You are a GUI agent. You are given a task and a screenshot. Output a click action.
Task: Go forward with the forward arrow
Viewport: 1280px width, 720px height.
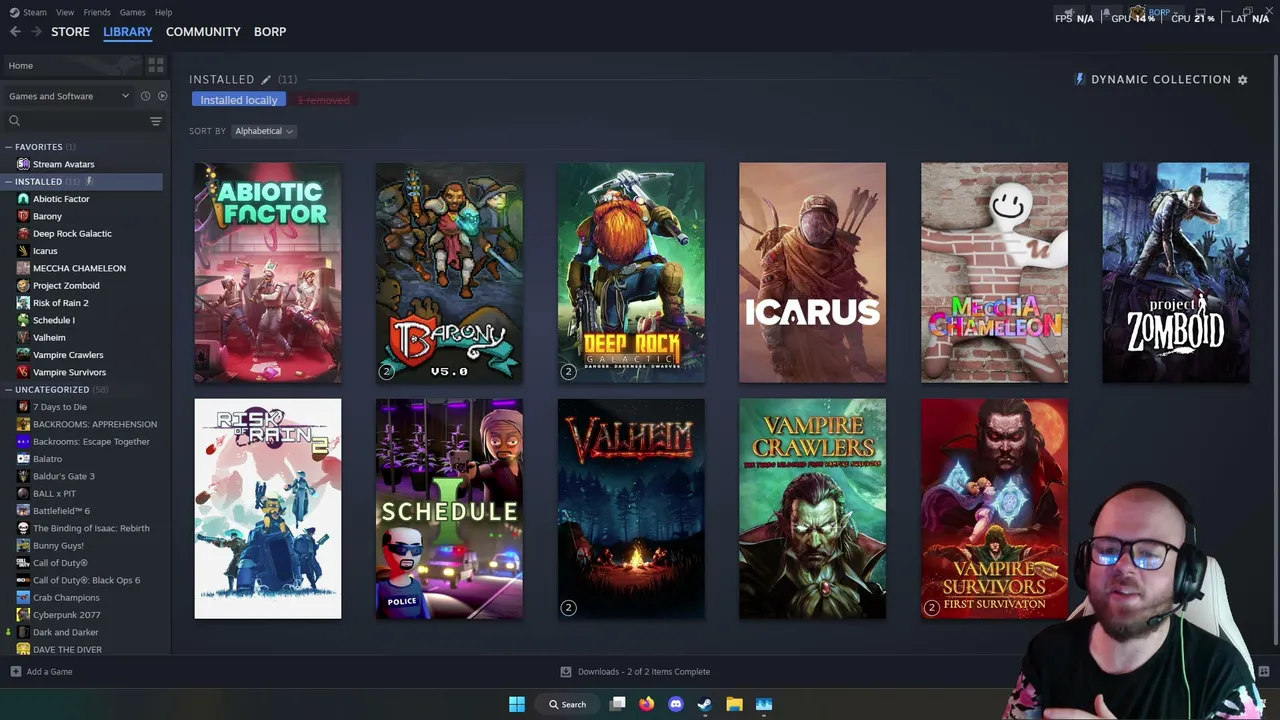(36, 32)
